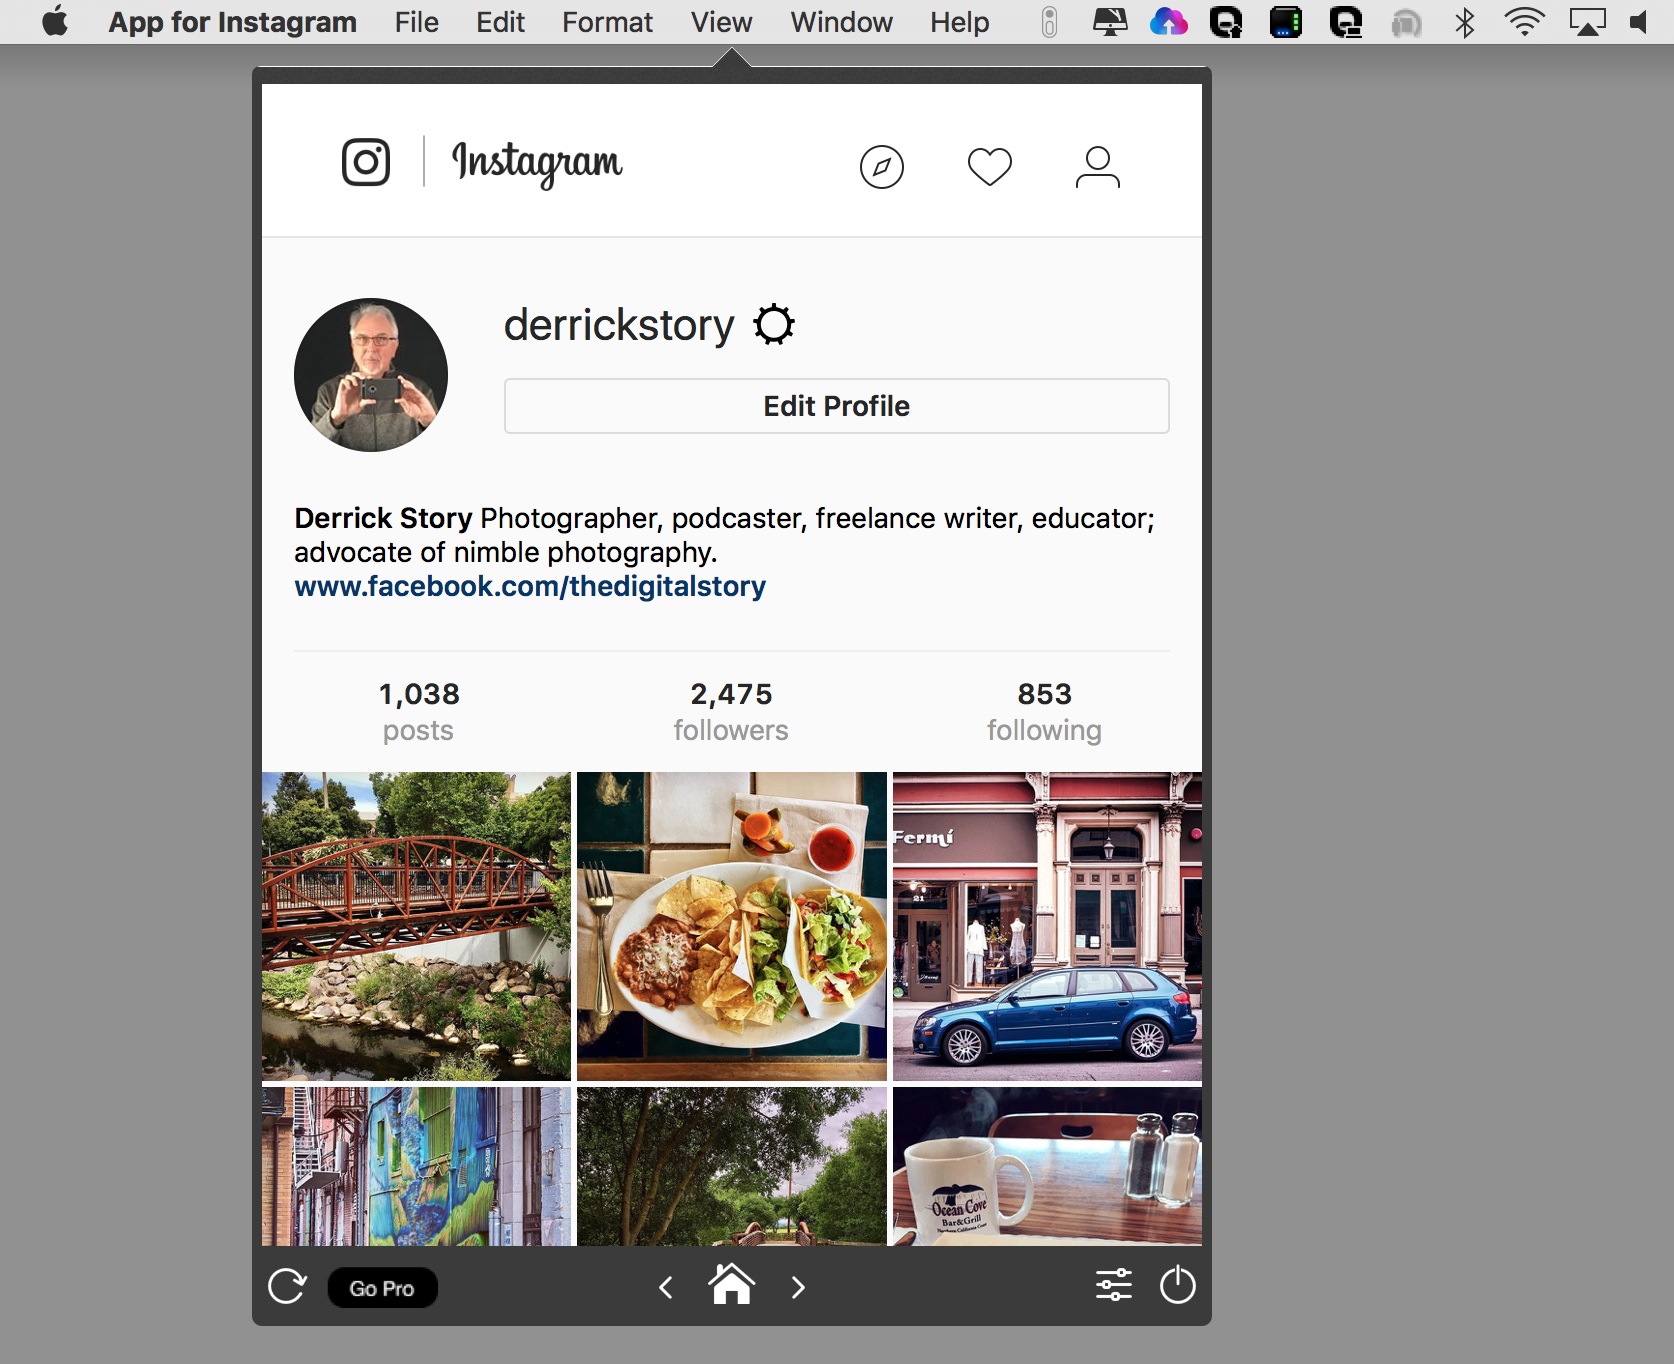Open the Wi-Fi menu bar icon
Image resolution: width=1674 pixels, height=1364 pixels.
(1524, 22)
